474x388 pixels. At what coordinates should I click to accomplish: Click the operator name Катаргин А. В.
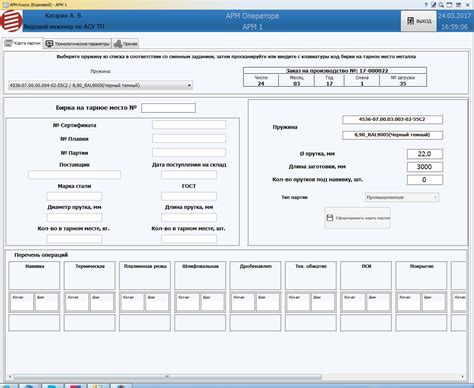pyautogui.click(x=63, y=16)
